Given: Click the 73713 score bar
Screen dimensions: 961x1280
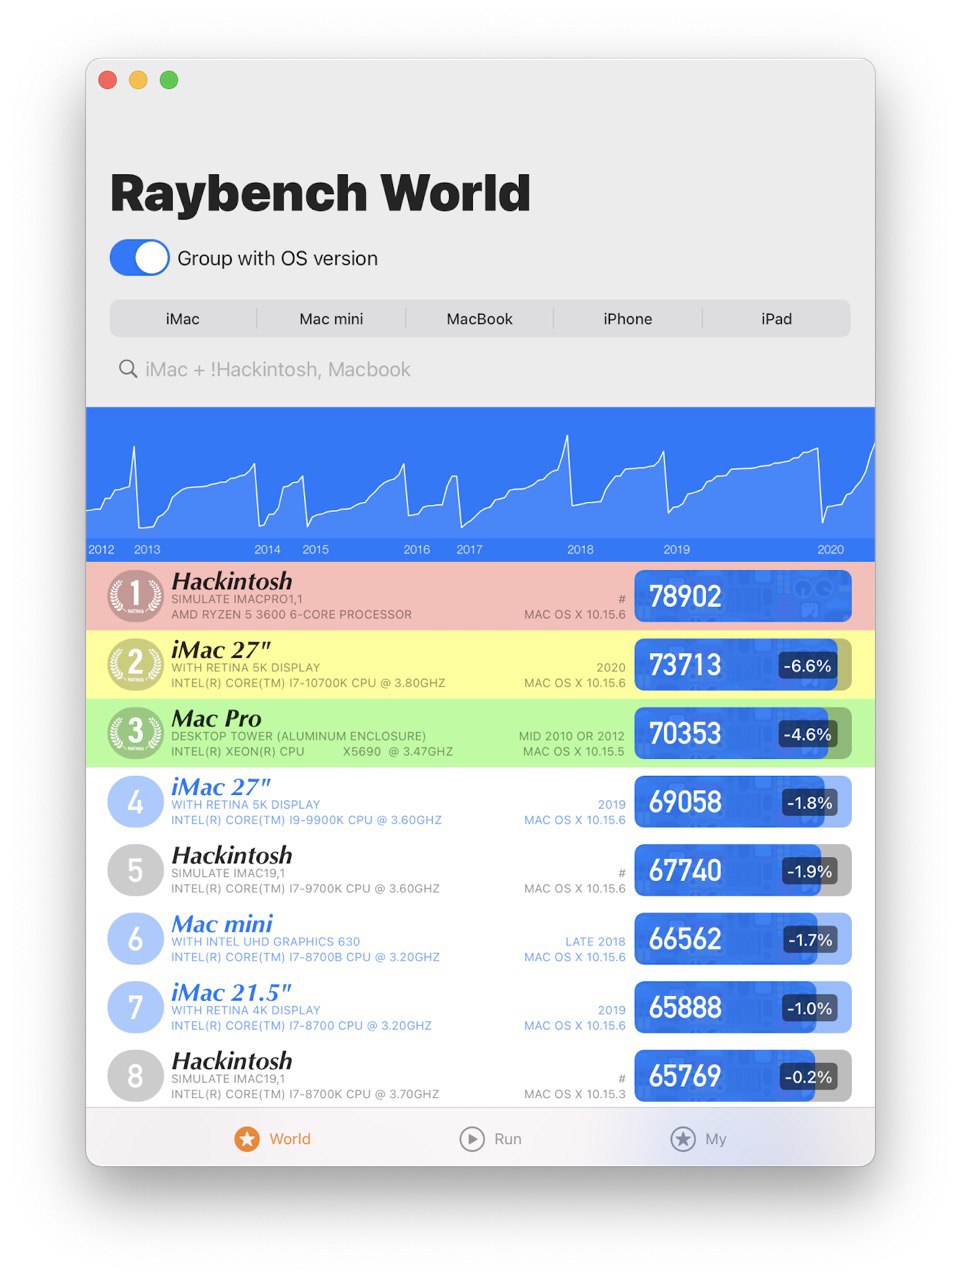Looking at the screenshot, I should tap(743, 664).
